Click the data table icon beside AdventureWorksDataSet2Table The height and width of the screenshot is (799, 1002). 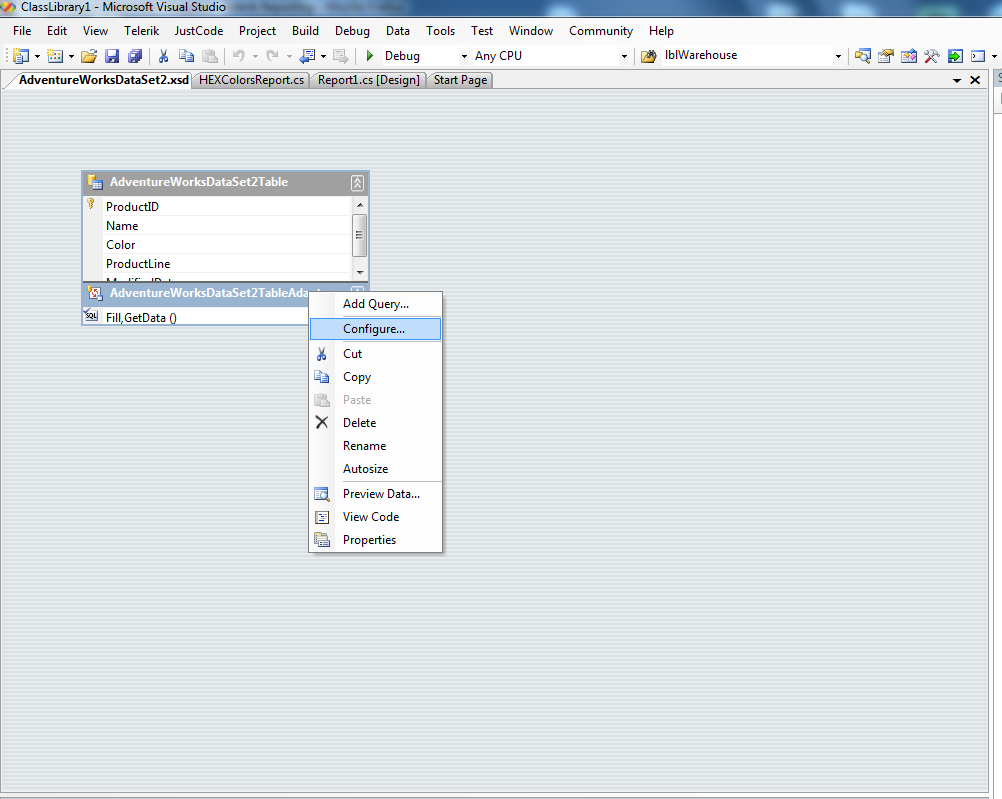tap(95, 182)
